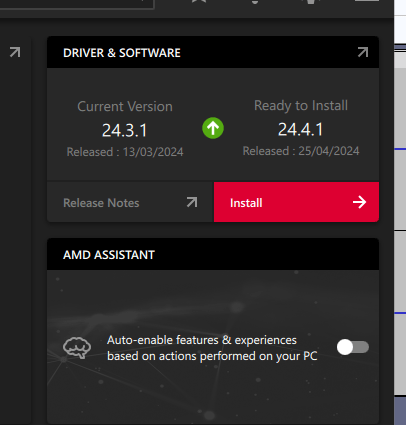Image resolution: width=406 pixels, height=425 pixels.
Task: Click the Install button
Action: [x=296, y=202]
